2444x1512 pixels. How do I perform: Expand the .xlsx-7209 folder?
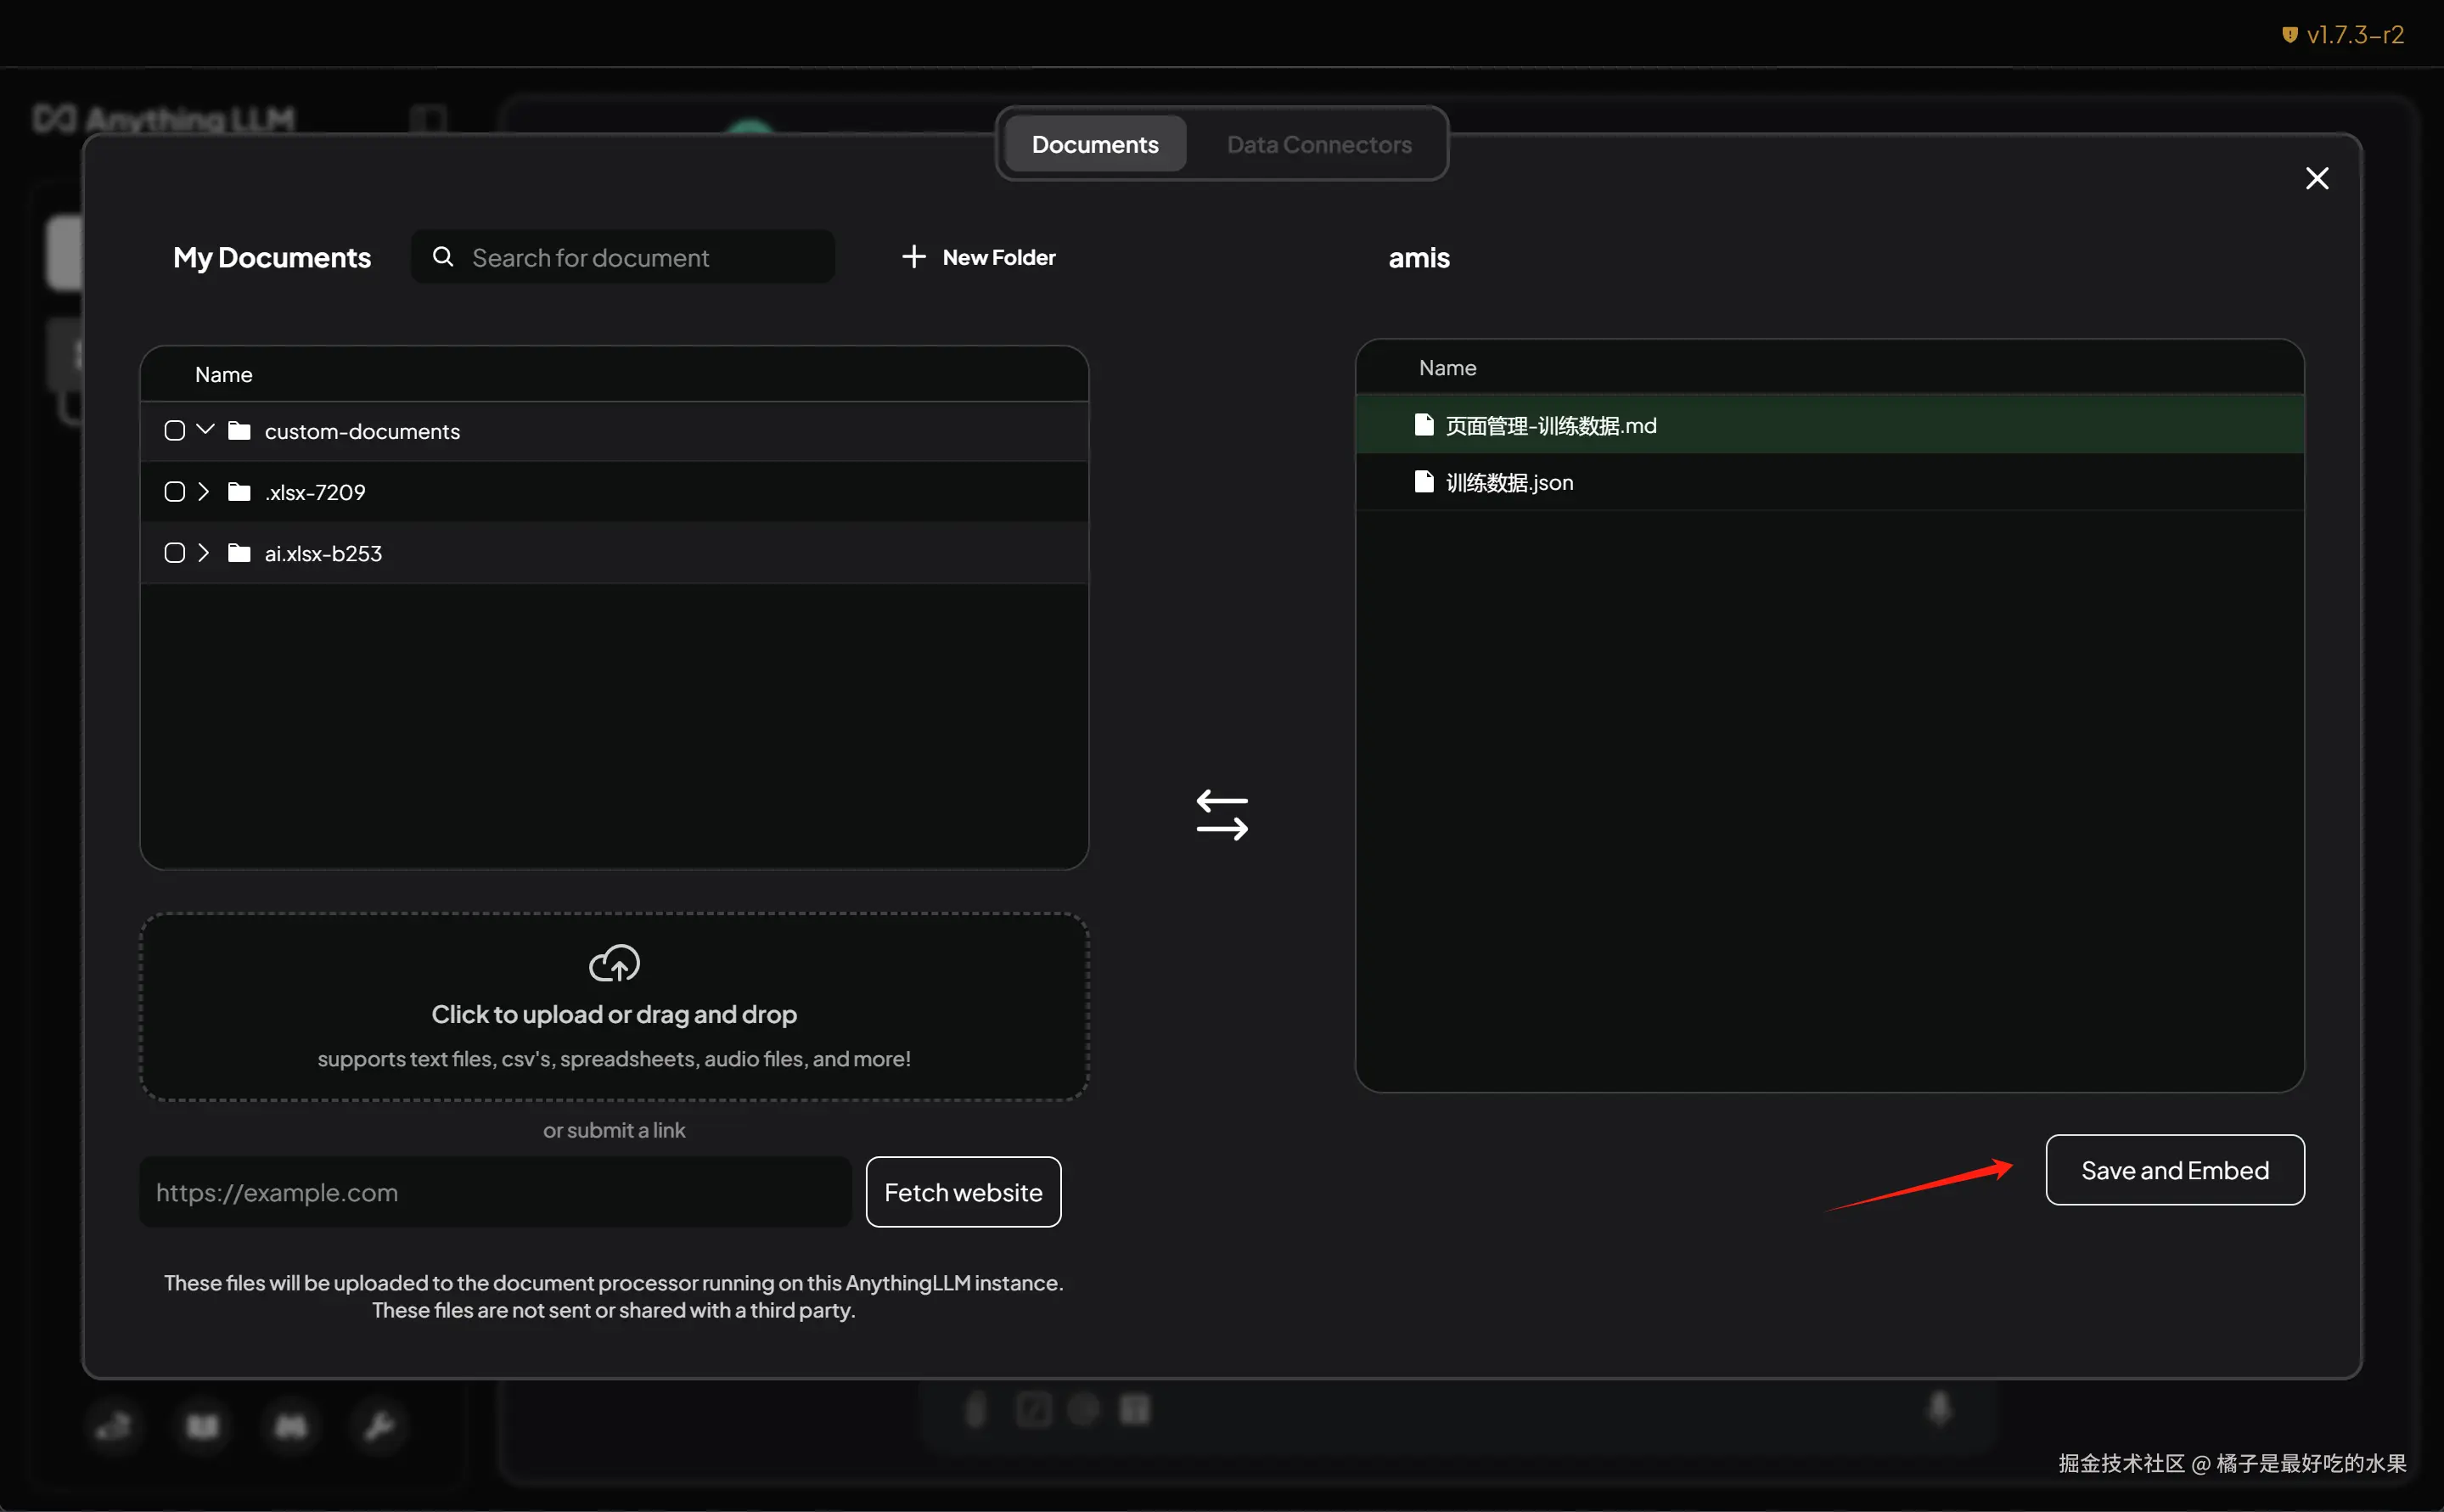pos(204,492)
